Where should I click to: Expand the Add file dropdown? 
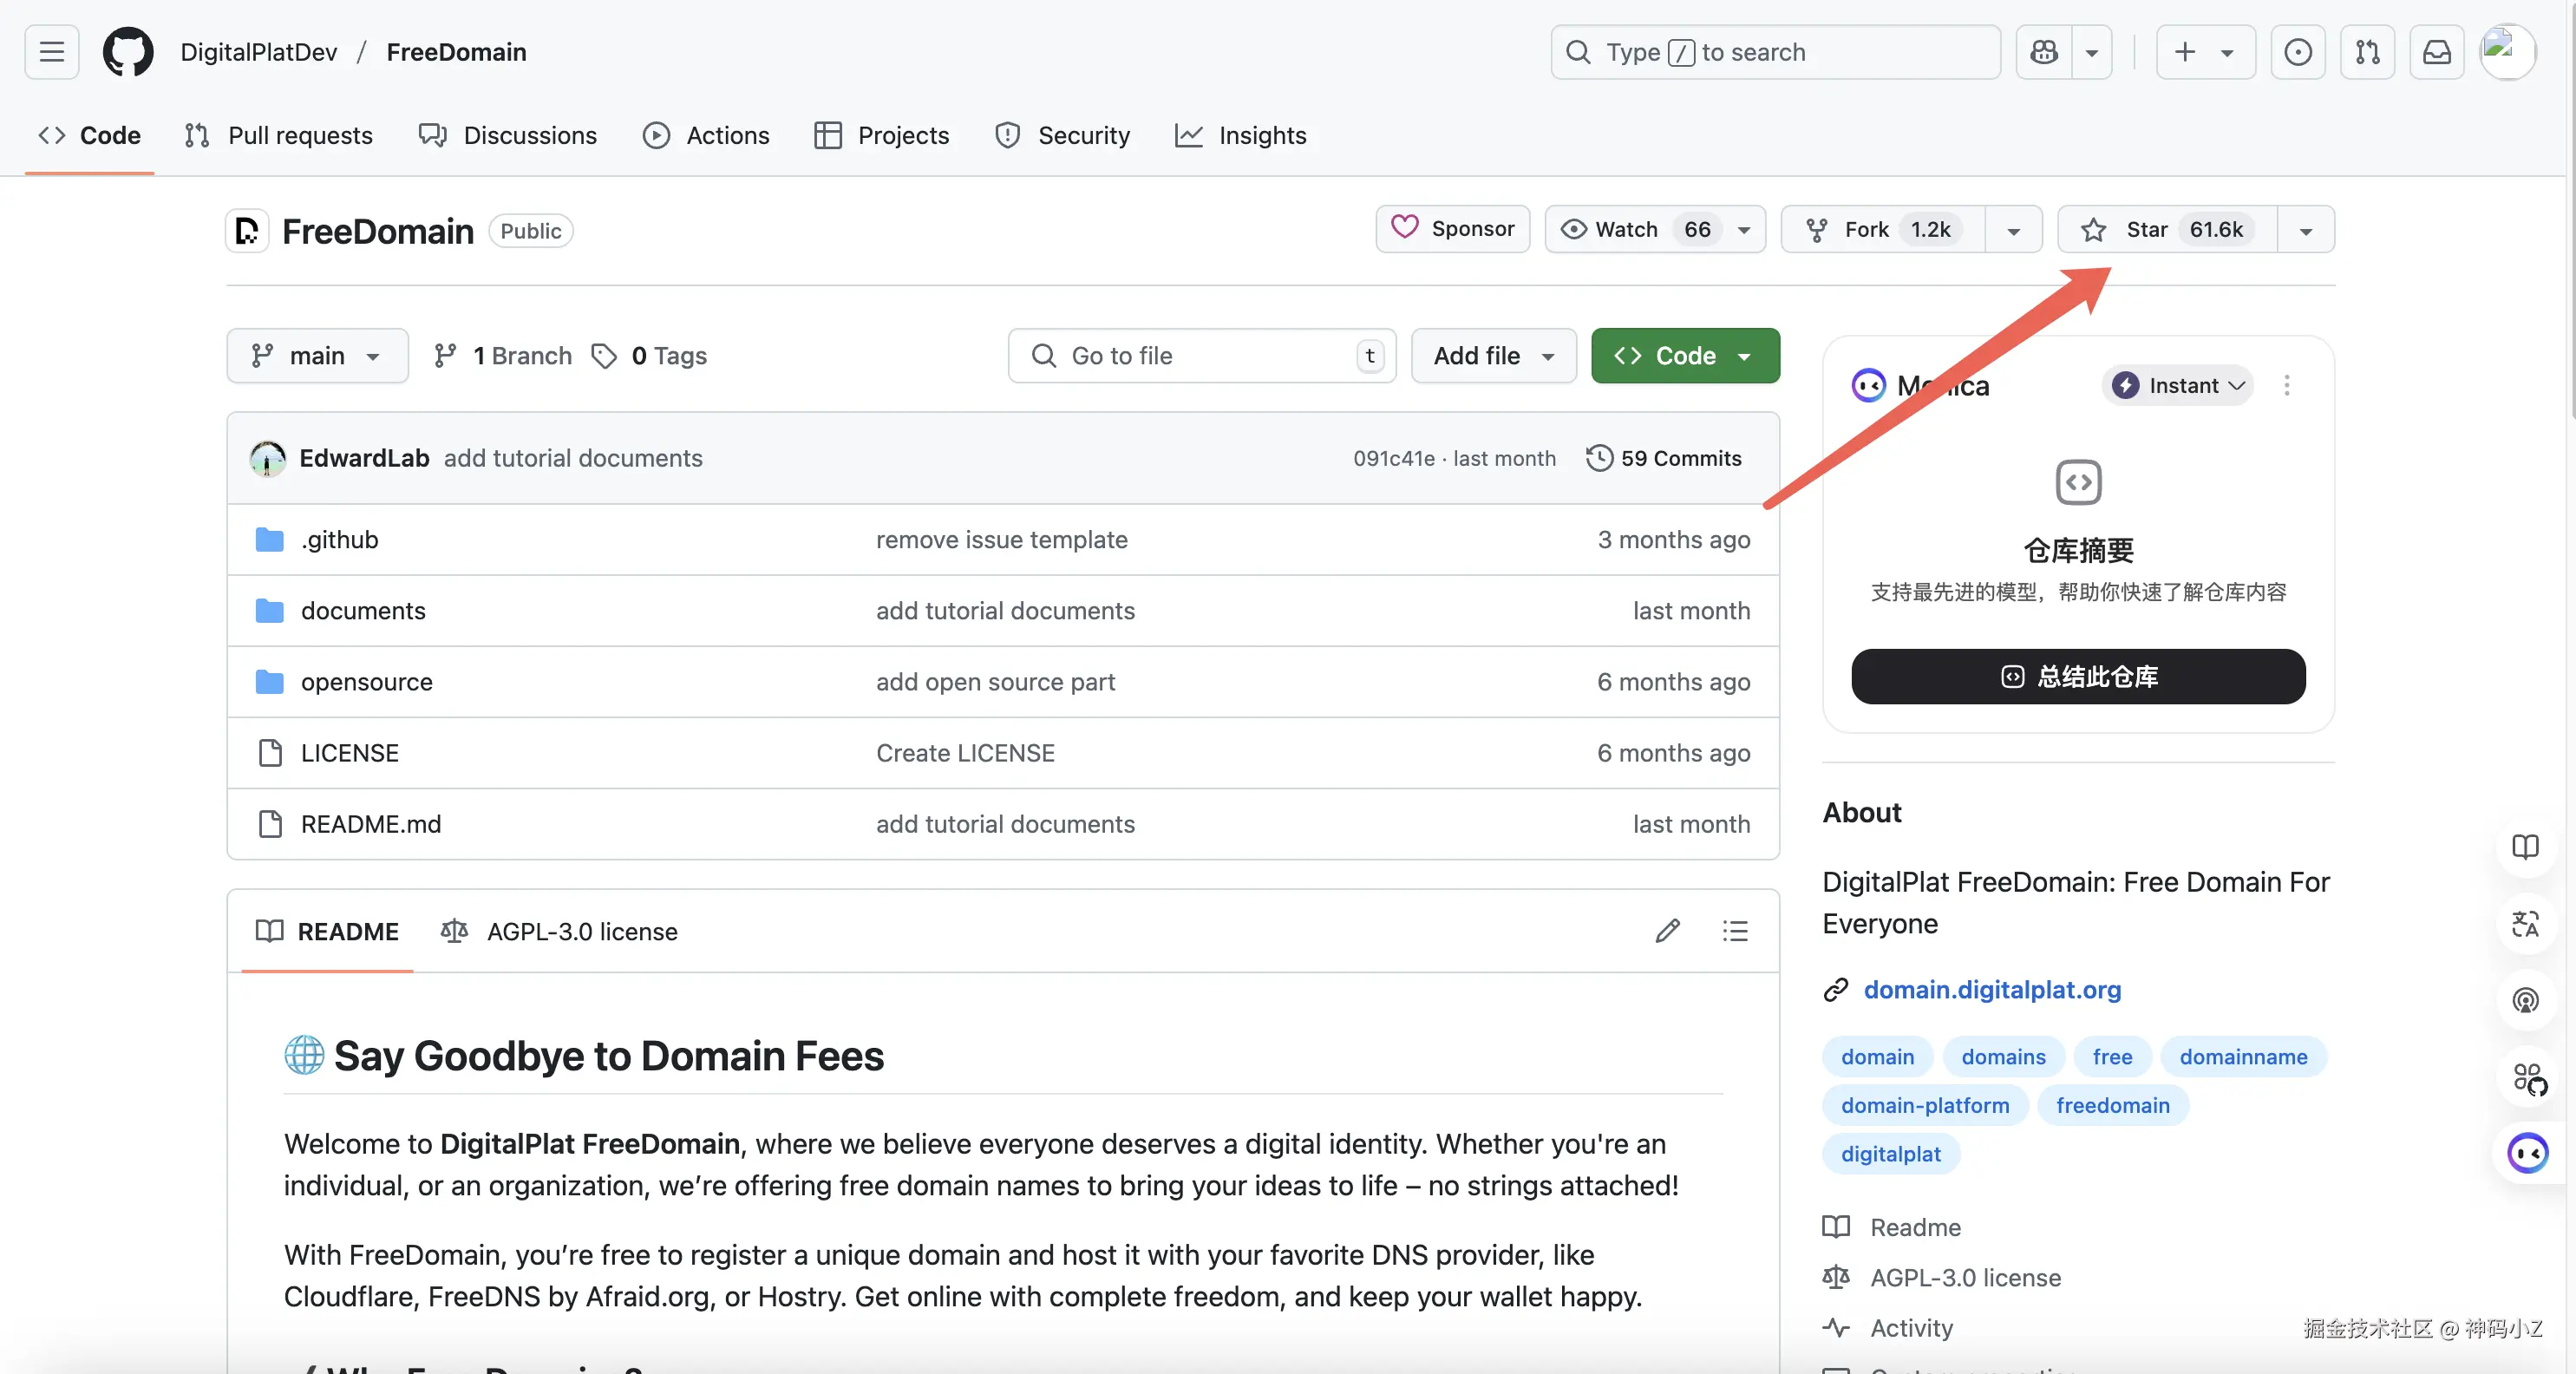(x=1493, y=356)
